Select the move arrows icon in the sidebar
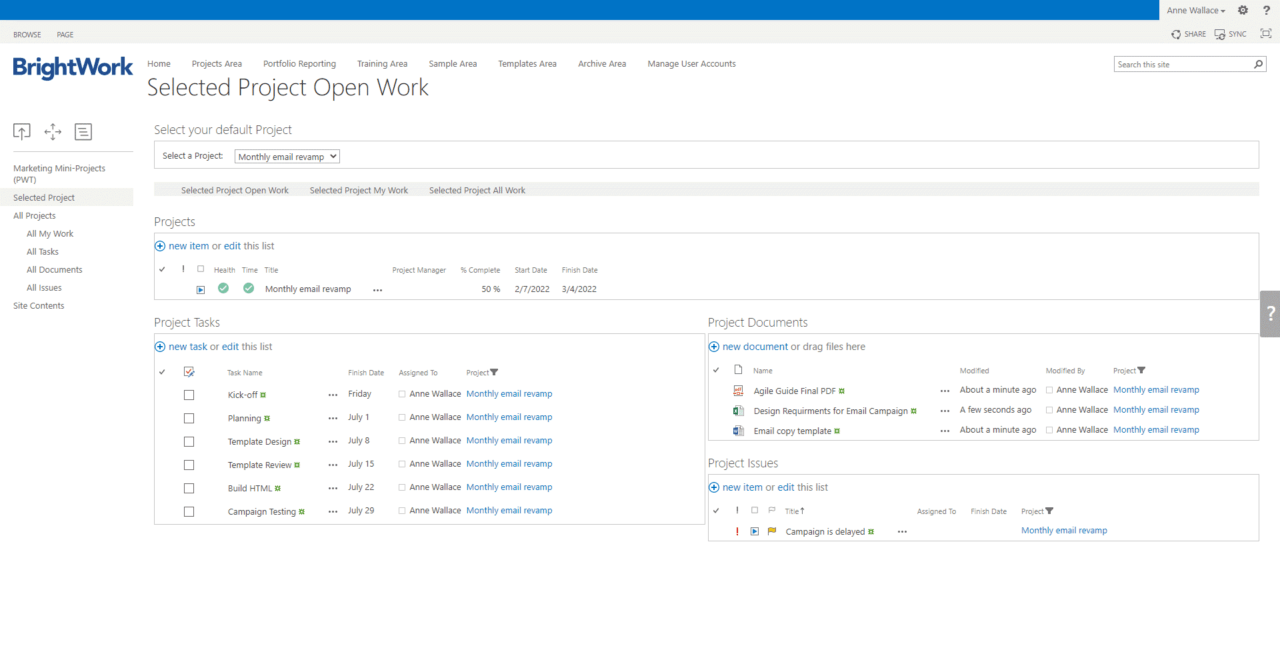Image resolution: width=1280 pixels, height=646 pixels. coord(52,131)
